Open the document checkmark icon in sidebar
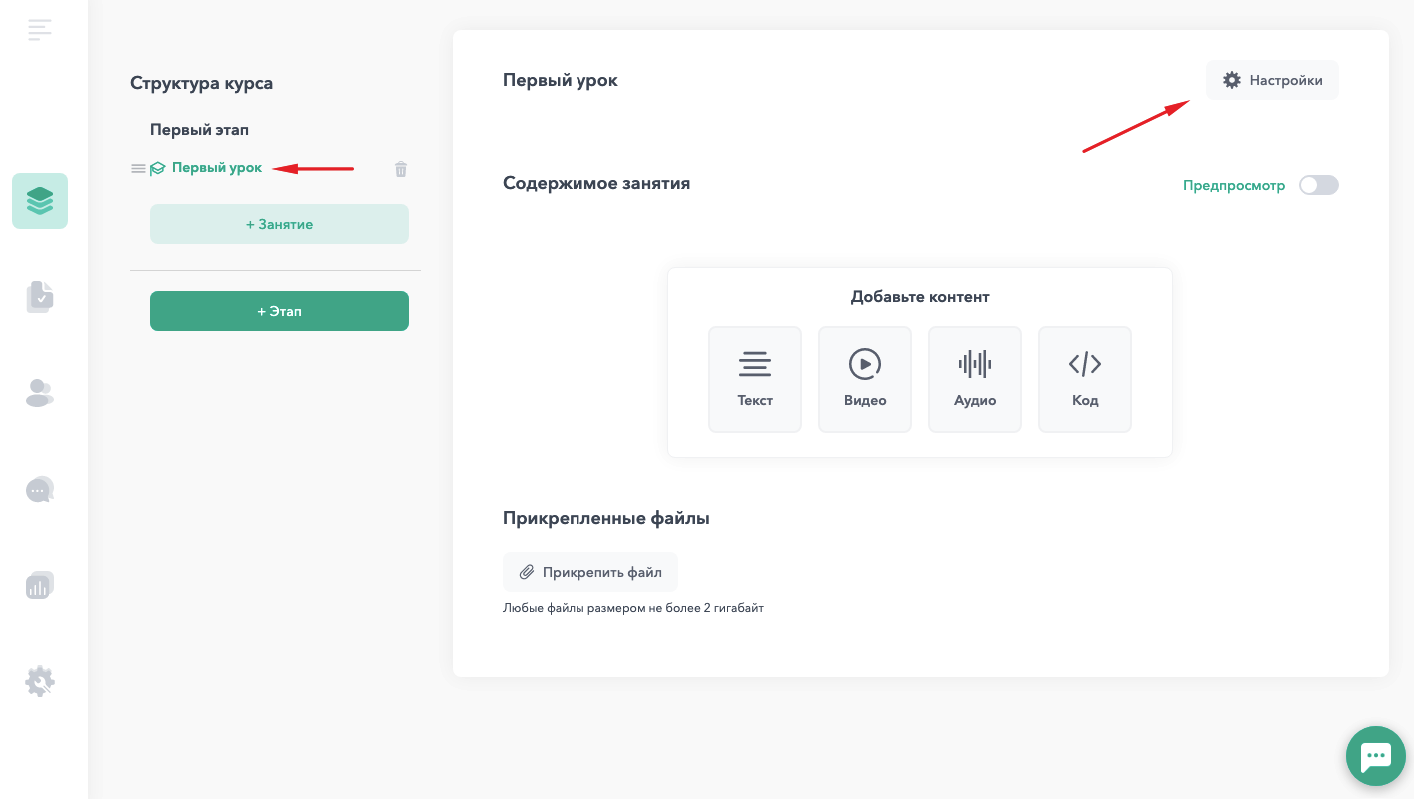 tap(40, 297)
